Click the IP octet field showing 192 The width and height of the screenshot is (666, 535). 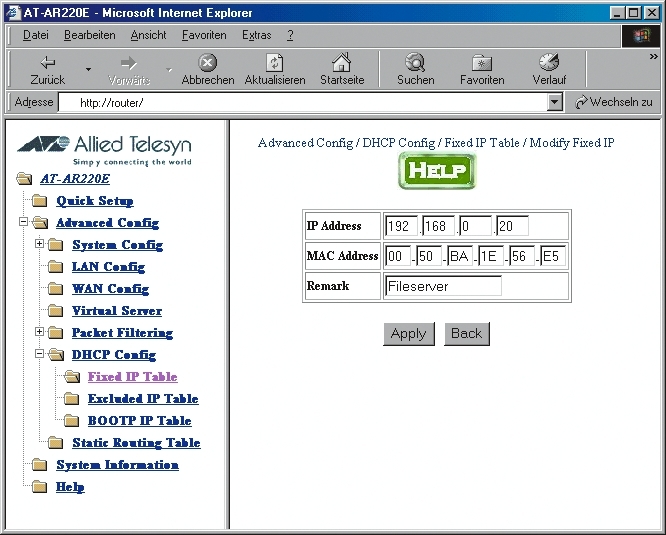pyautogui.click(x=401, y=226)
